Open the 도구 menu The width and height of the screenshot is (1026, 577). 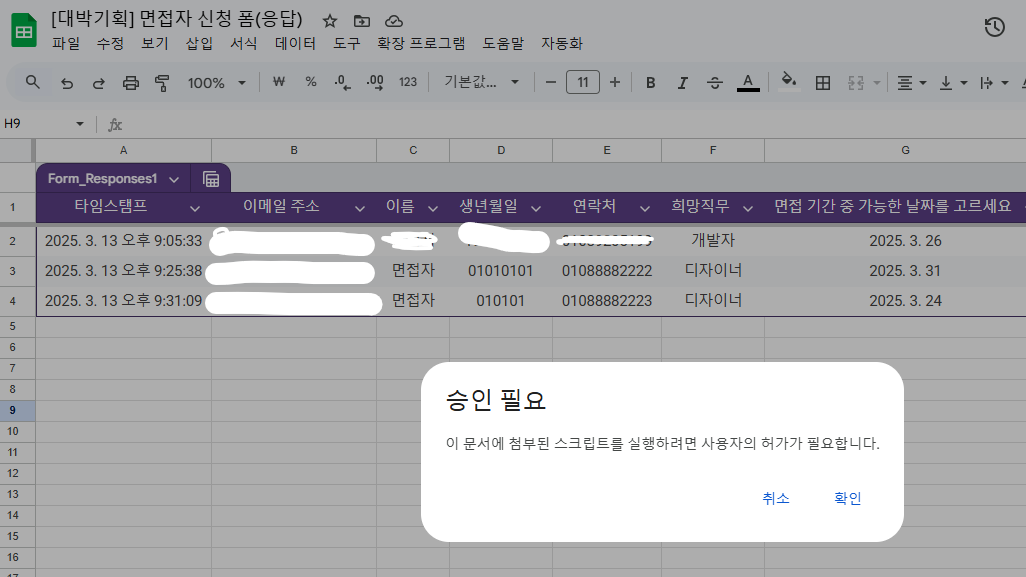[347, 44]
